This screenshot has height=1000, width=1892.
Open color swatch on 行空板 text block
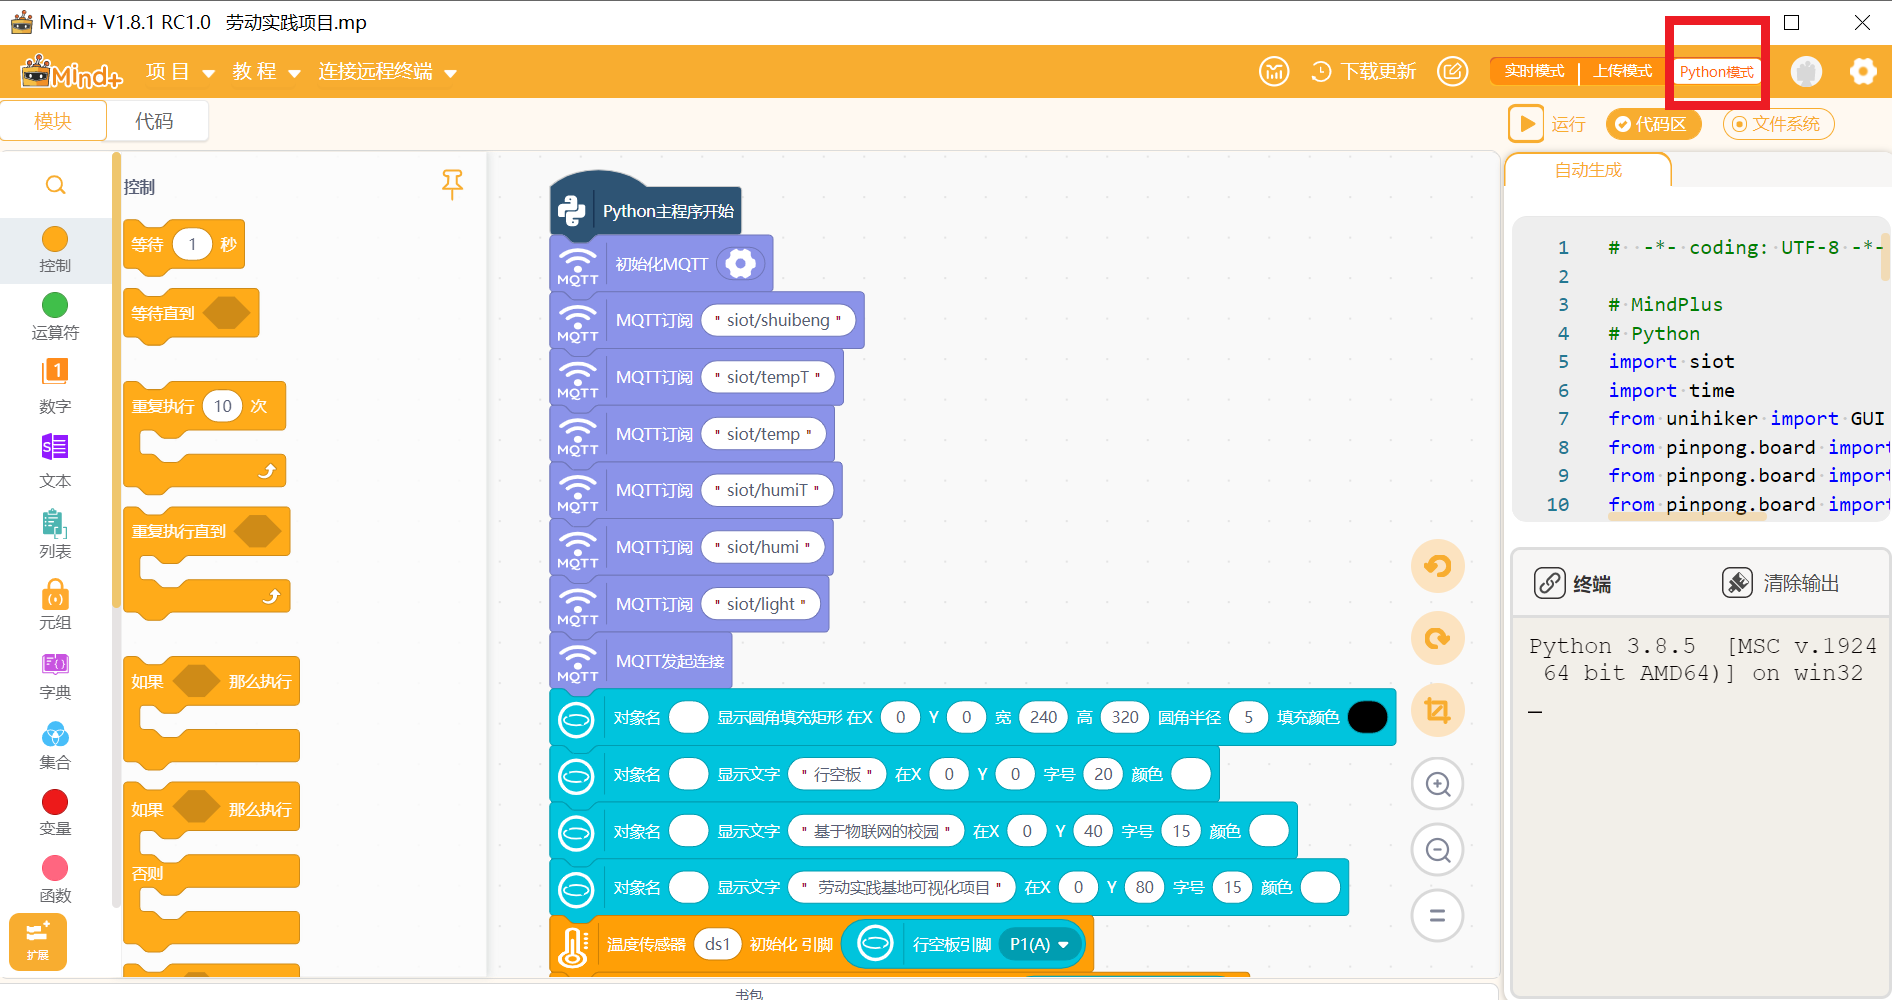(x=1190, y=774)
